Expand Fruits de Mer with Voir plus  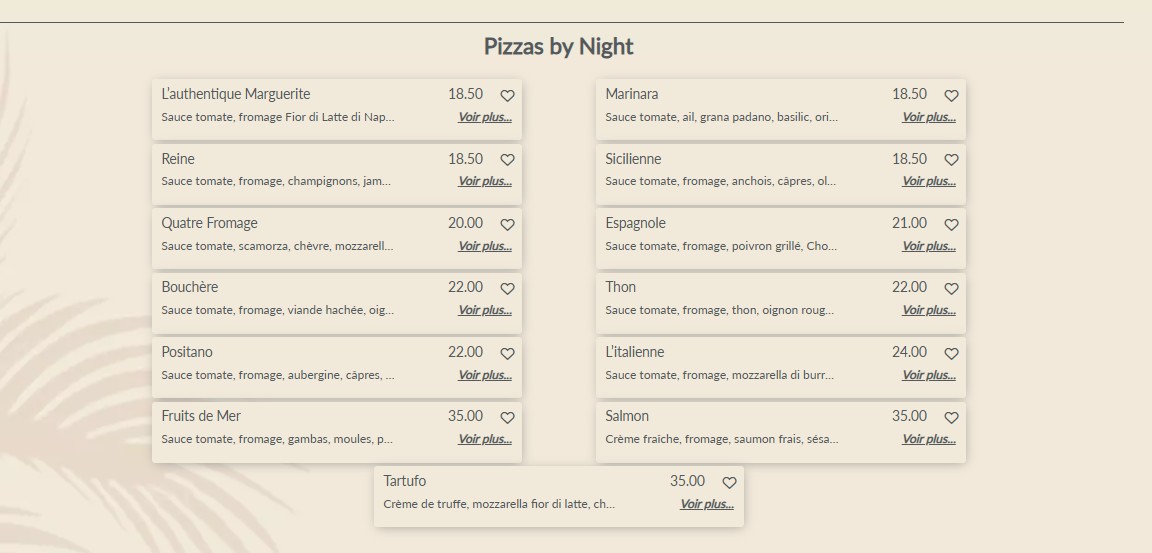(x=485, y=439)
